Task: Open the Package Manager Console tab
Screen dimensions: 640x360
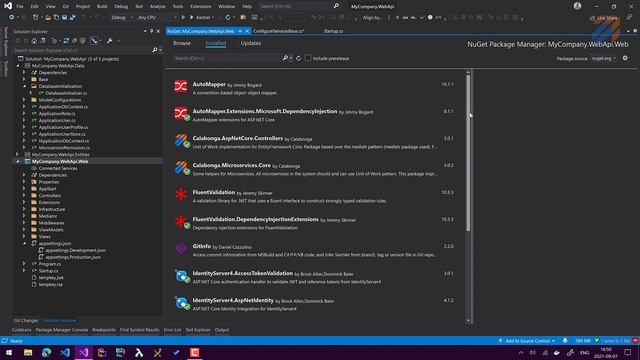Action: click(x=62, y=330)
